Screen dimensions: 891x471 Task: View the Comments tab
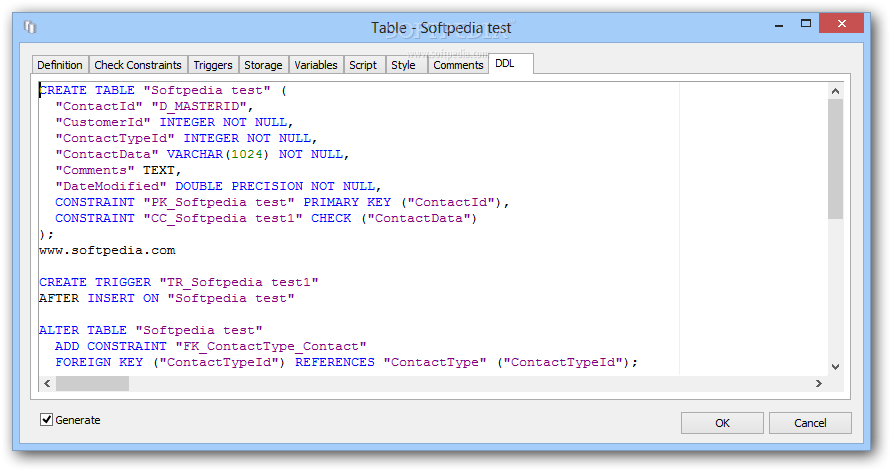[458, 65]
